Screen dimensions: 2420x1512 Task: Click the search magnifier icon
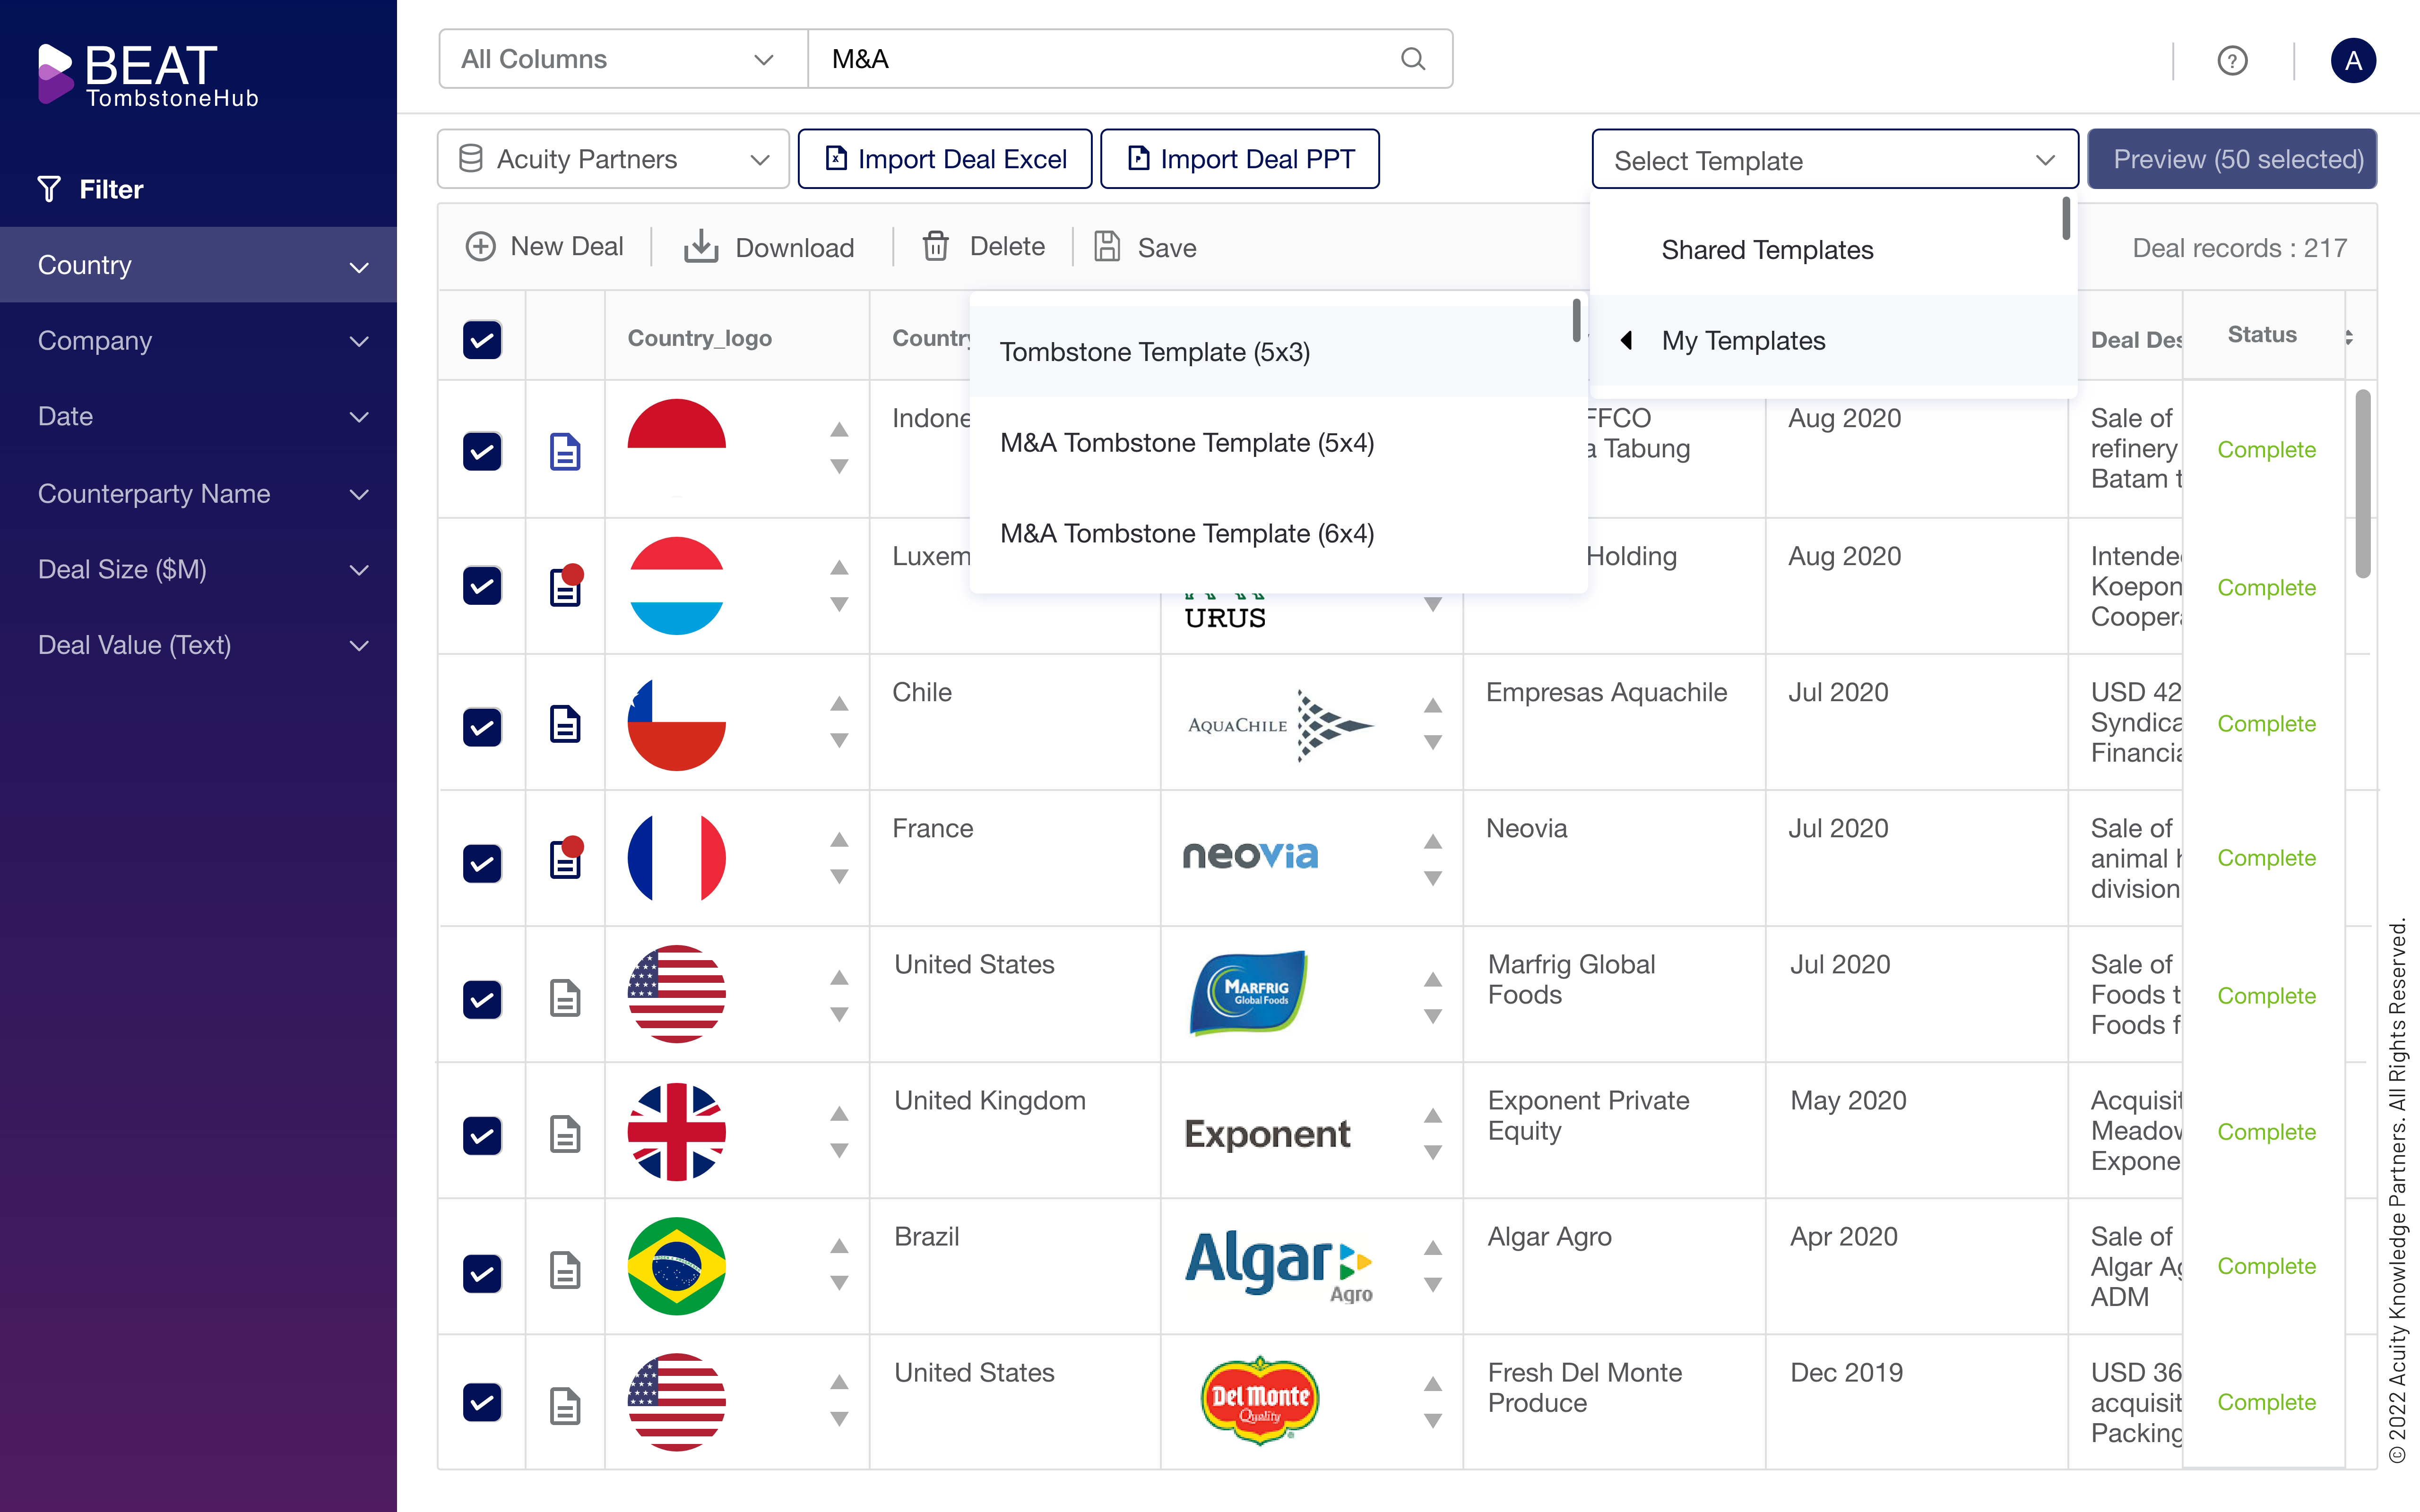pos(1412,59)
